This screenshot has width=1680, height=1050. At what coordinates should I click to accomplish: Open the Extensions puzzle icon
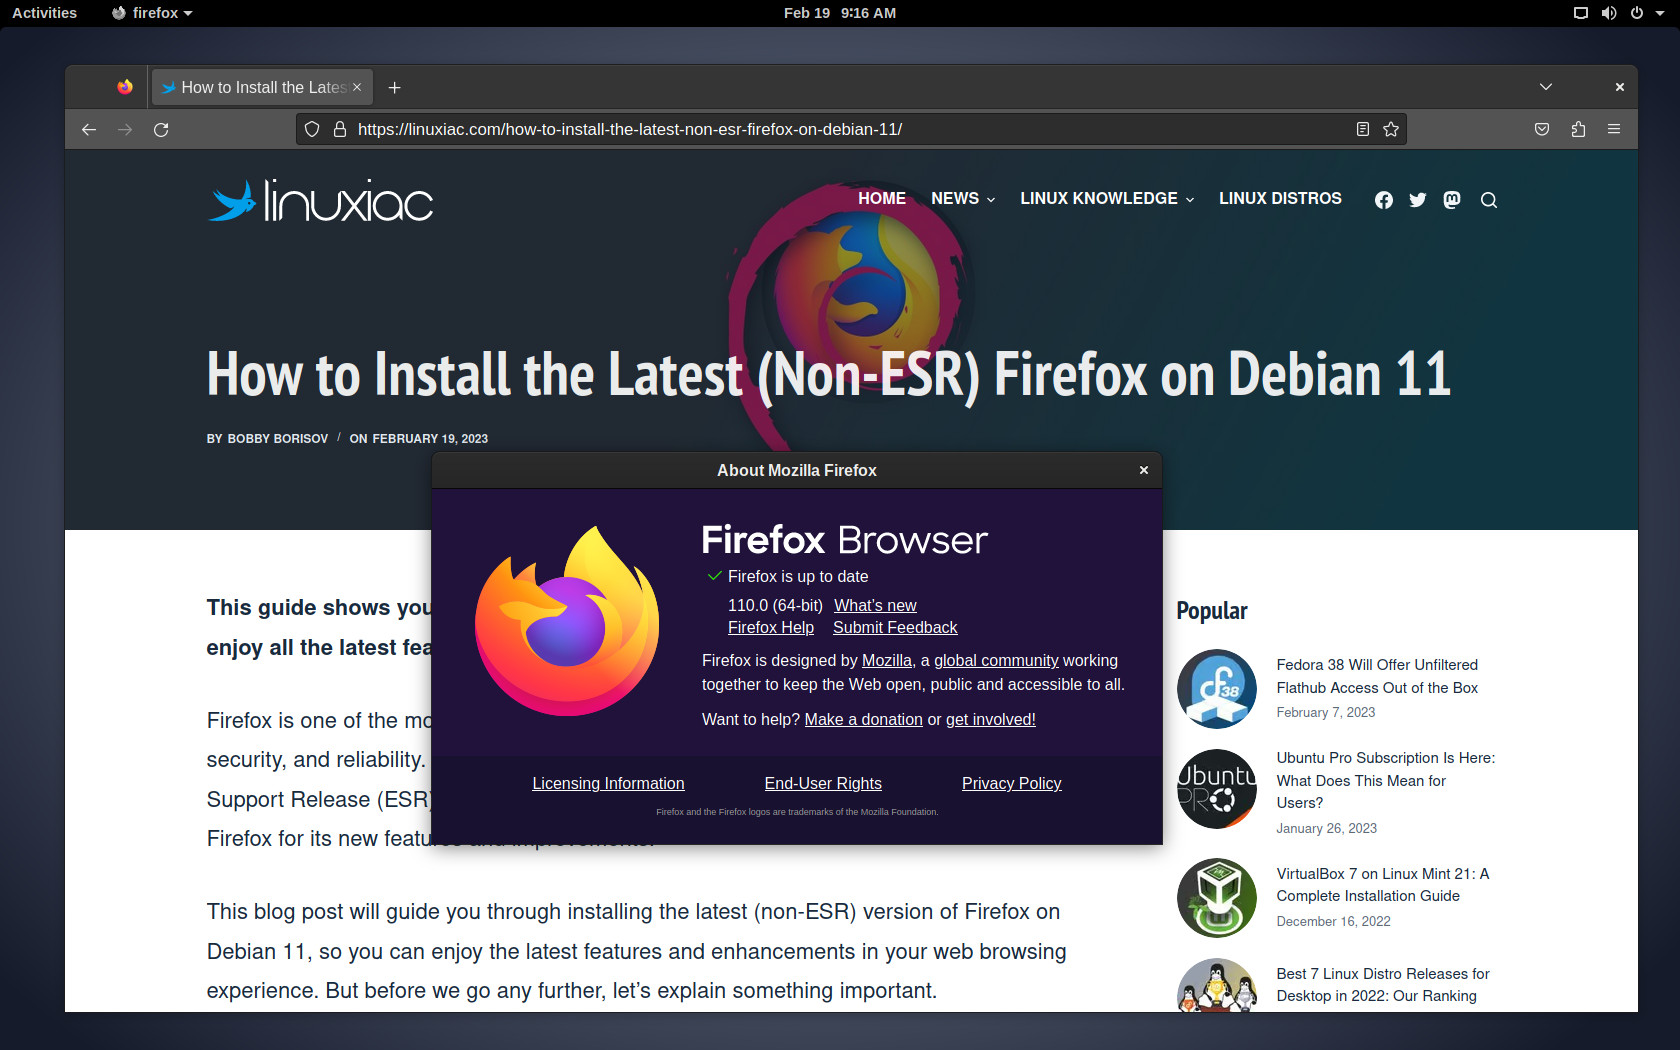1578,129
